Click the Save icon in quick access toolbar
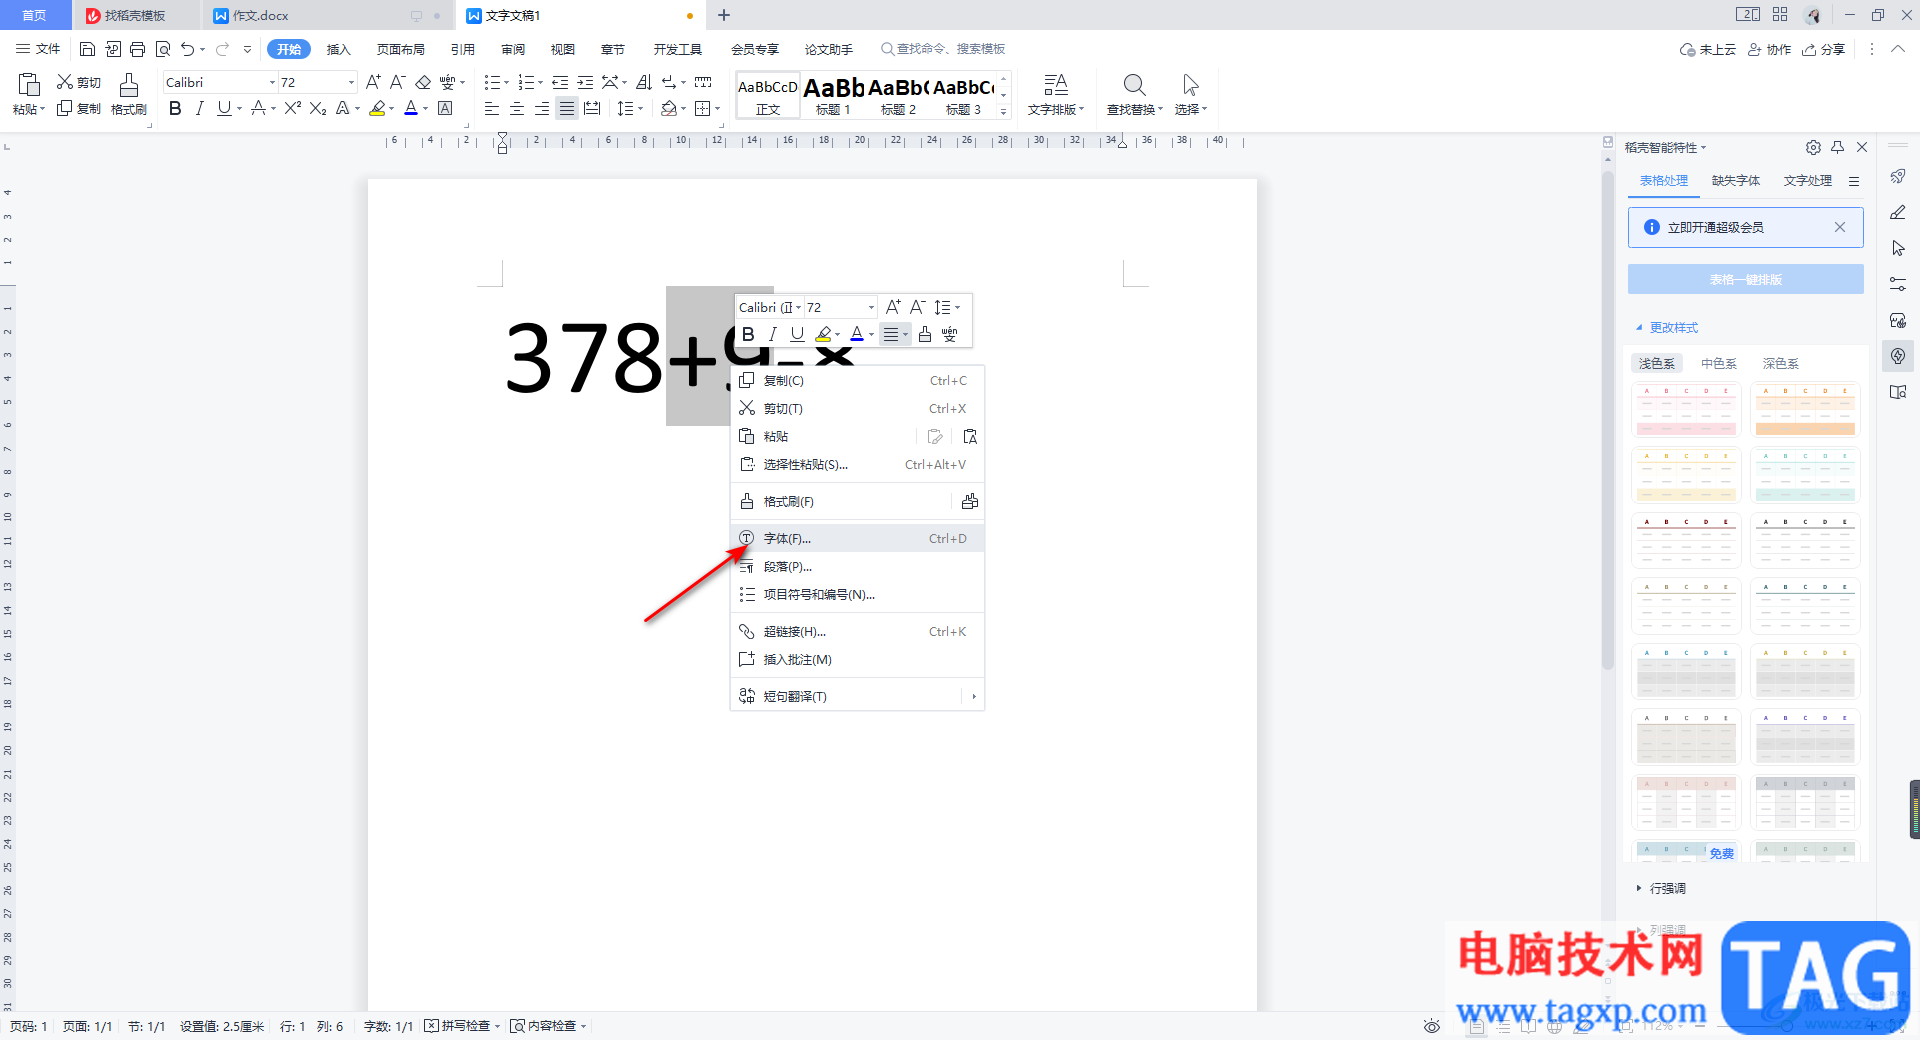The width and height of the screenshot is (1920, 1040). coord(87,49)
